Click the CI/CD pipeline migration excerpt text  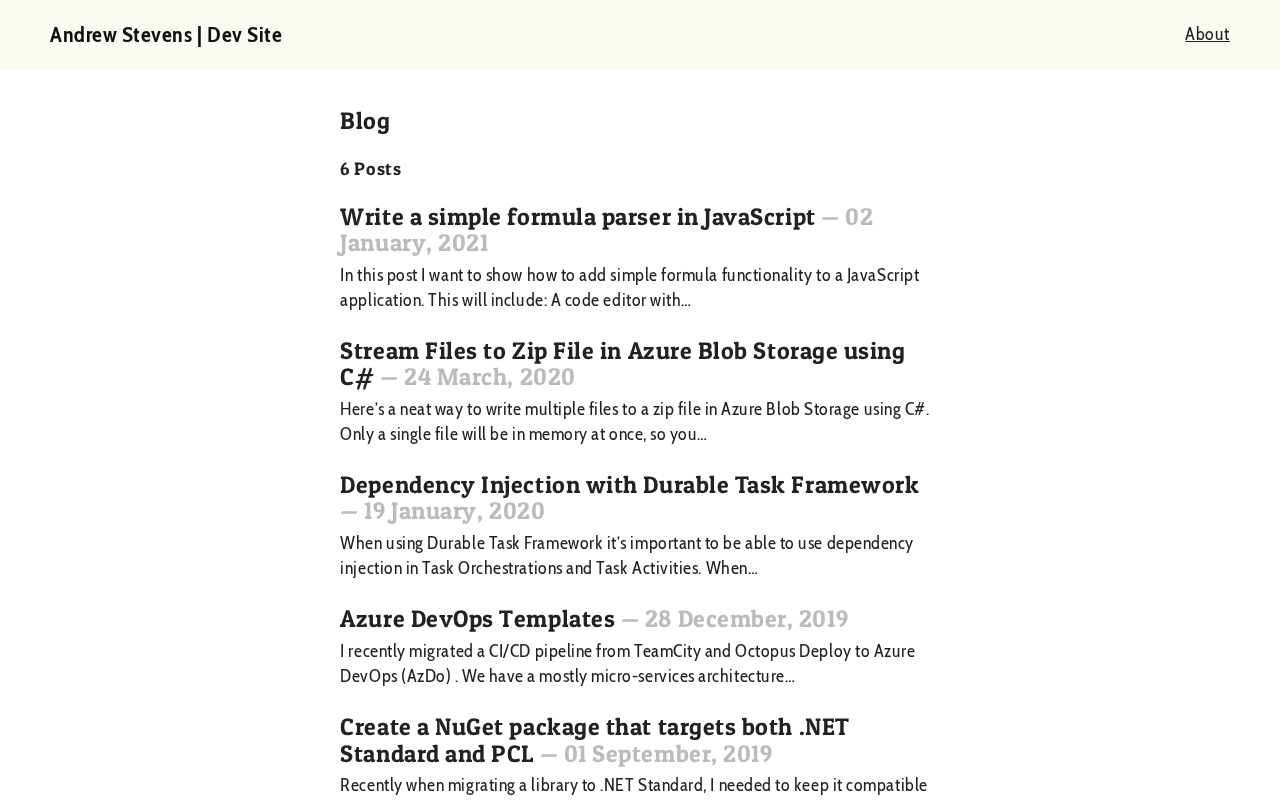tap(627, 663)
